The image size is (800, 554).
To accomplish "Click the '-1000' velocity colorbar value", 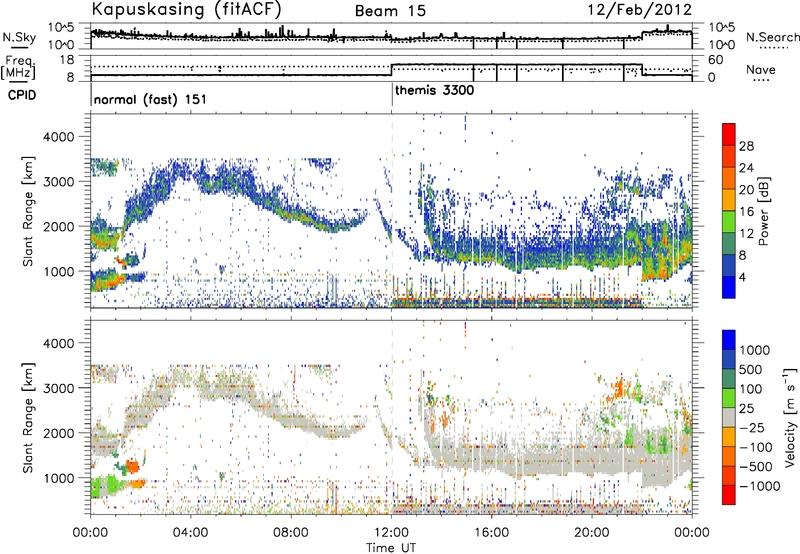I will pos(759,486).
